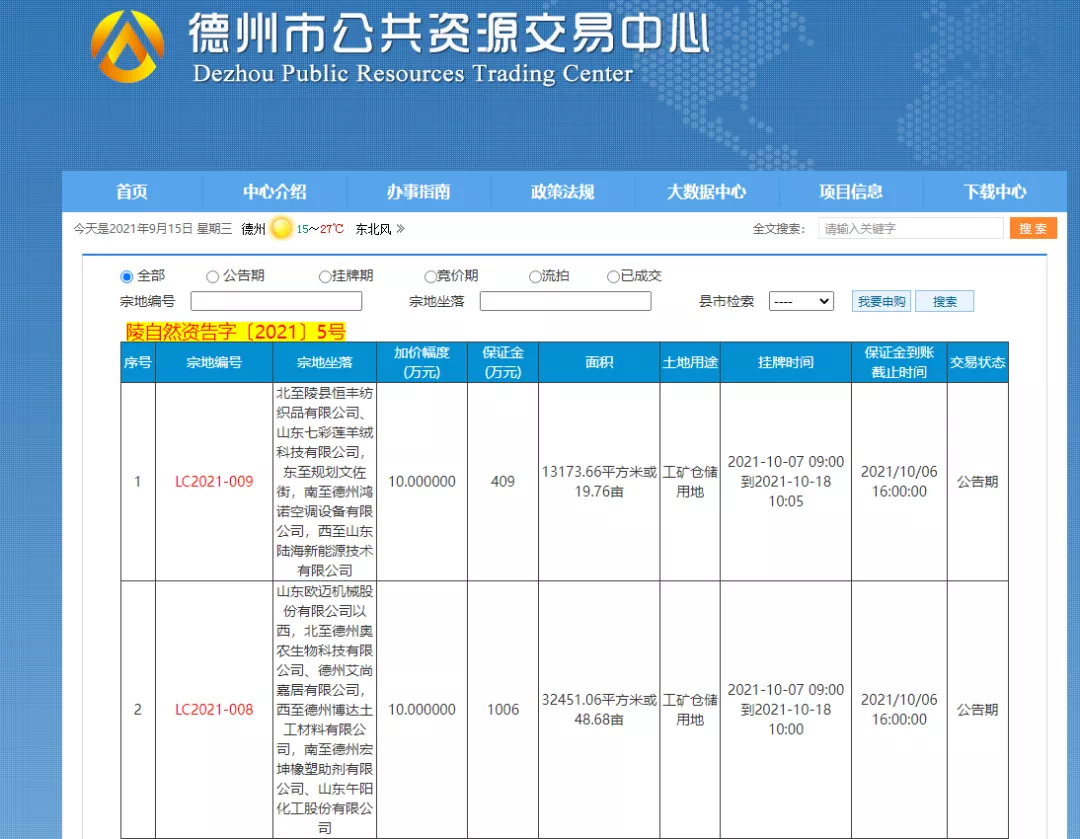The height and width of the screenshot is (839, 1080).
Task: Open the 首页 menu item
Action: coord(132,191)
